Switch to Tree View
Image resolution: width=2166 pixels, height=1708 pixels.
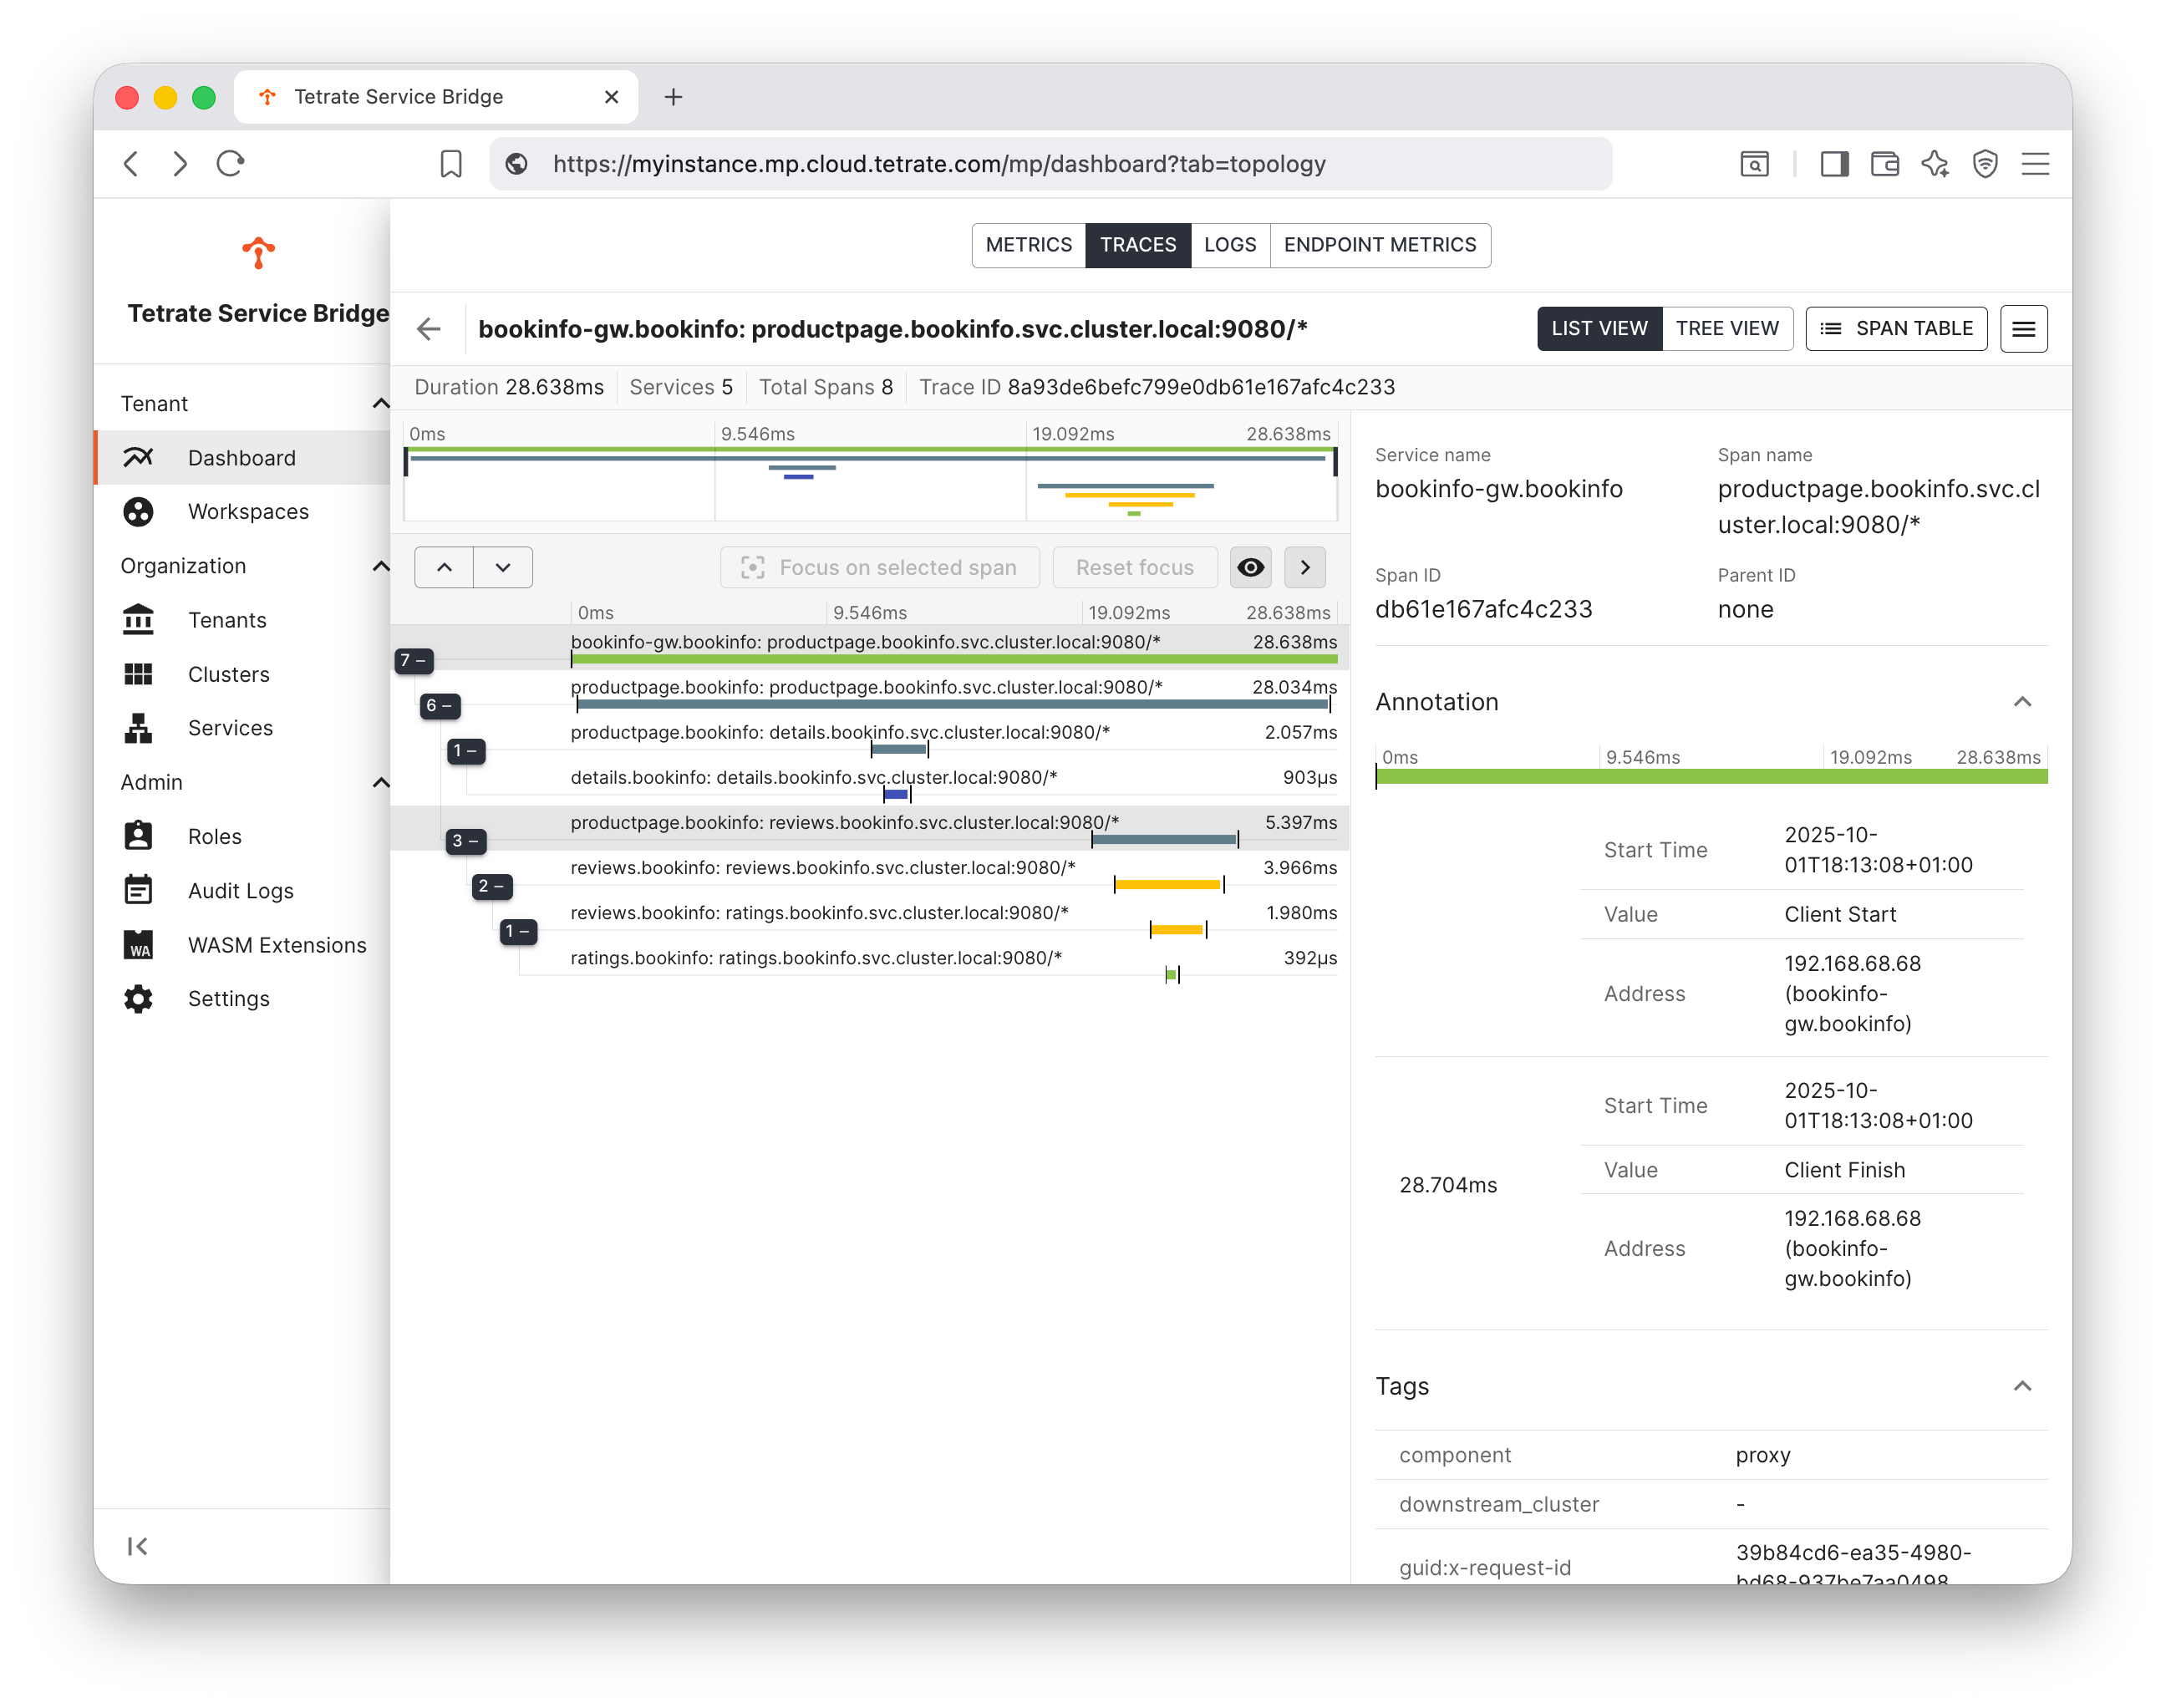[1726, 329]
